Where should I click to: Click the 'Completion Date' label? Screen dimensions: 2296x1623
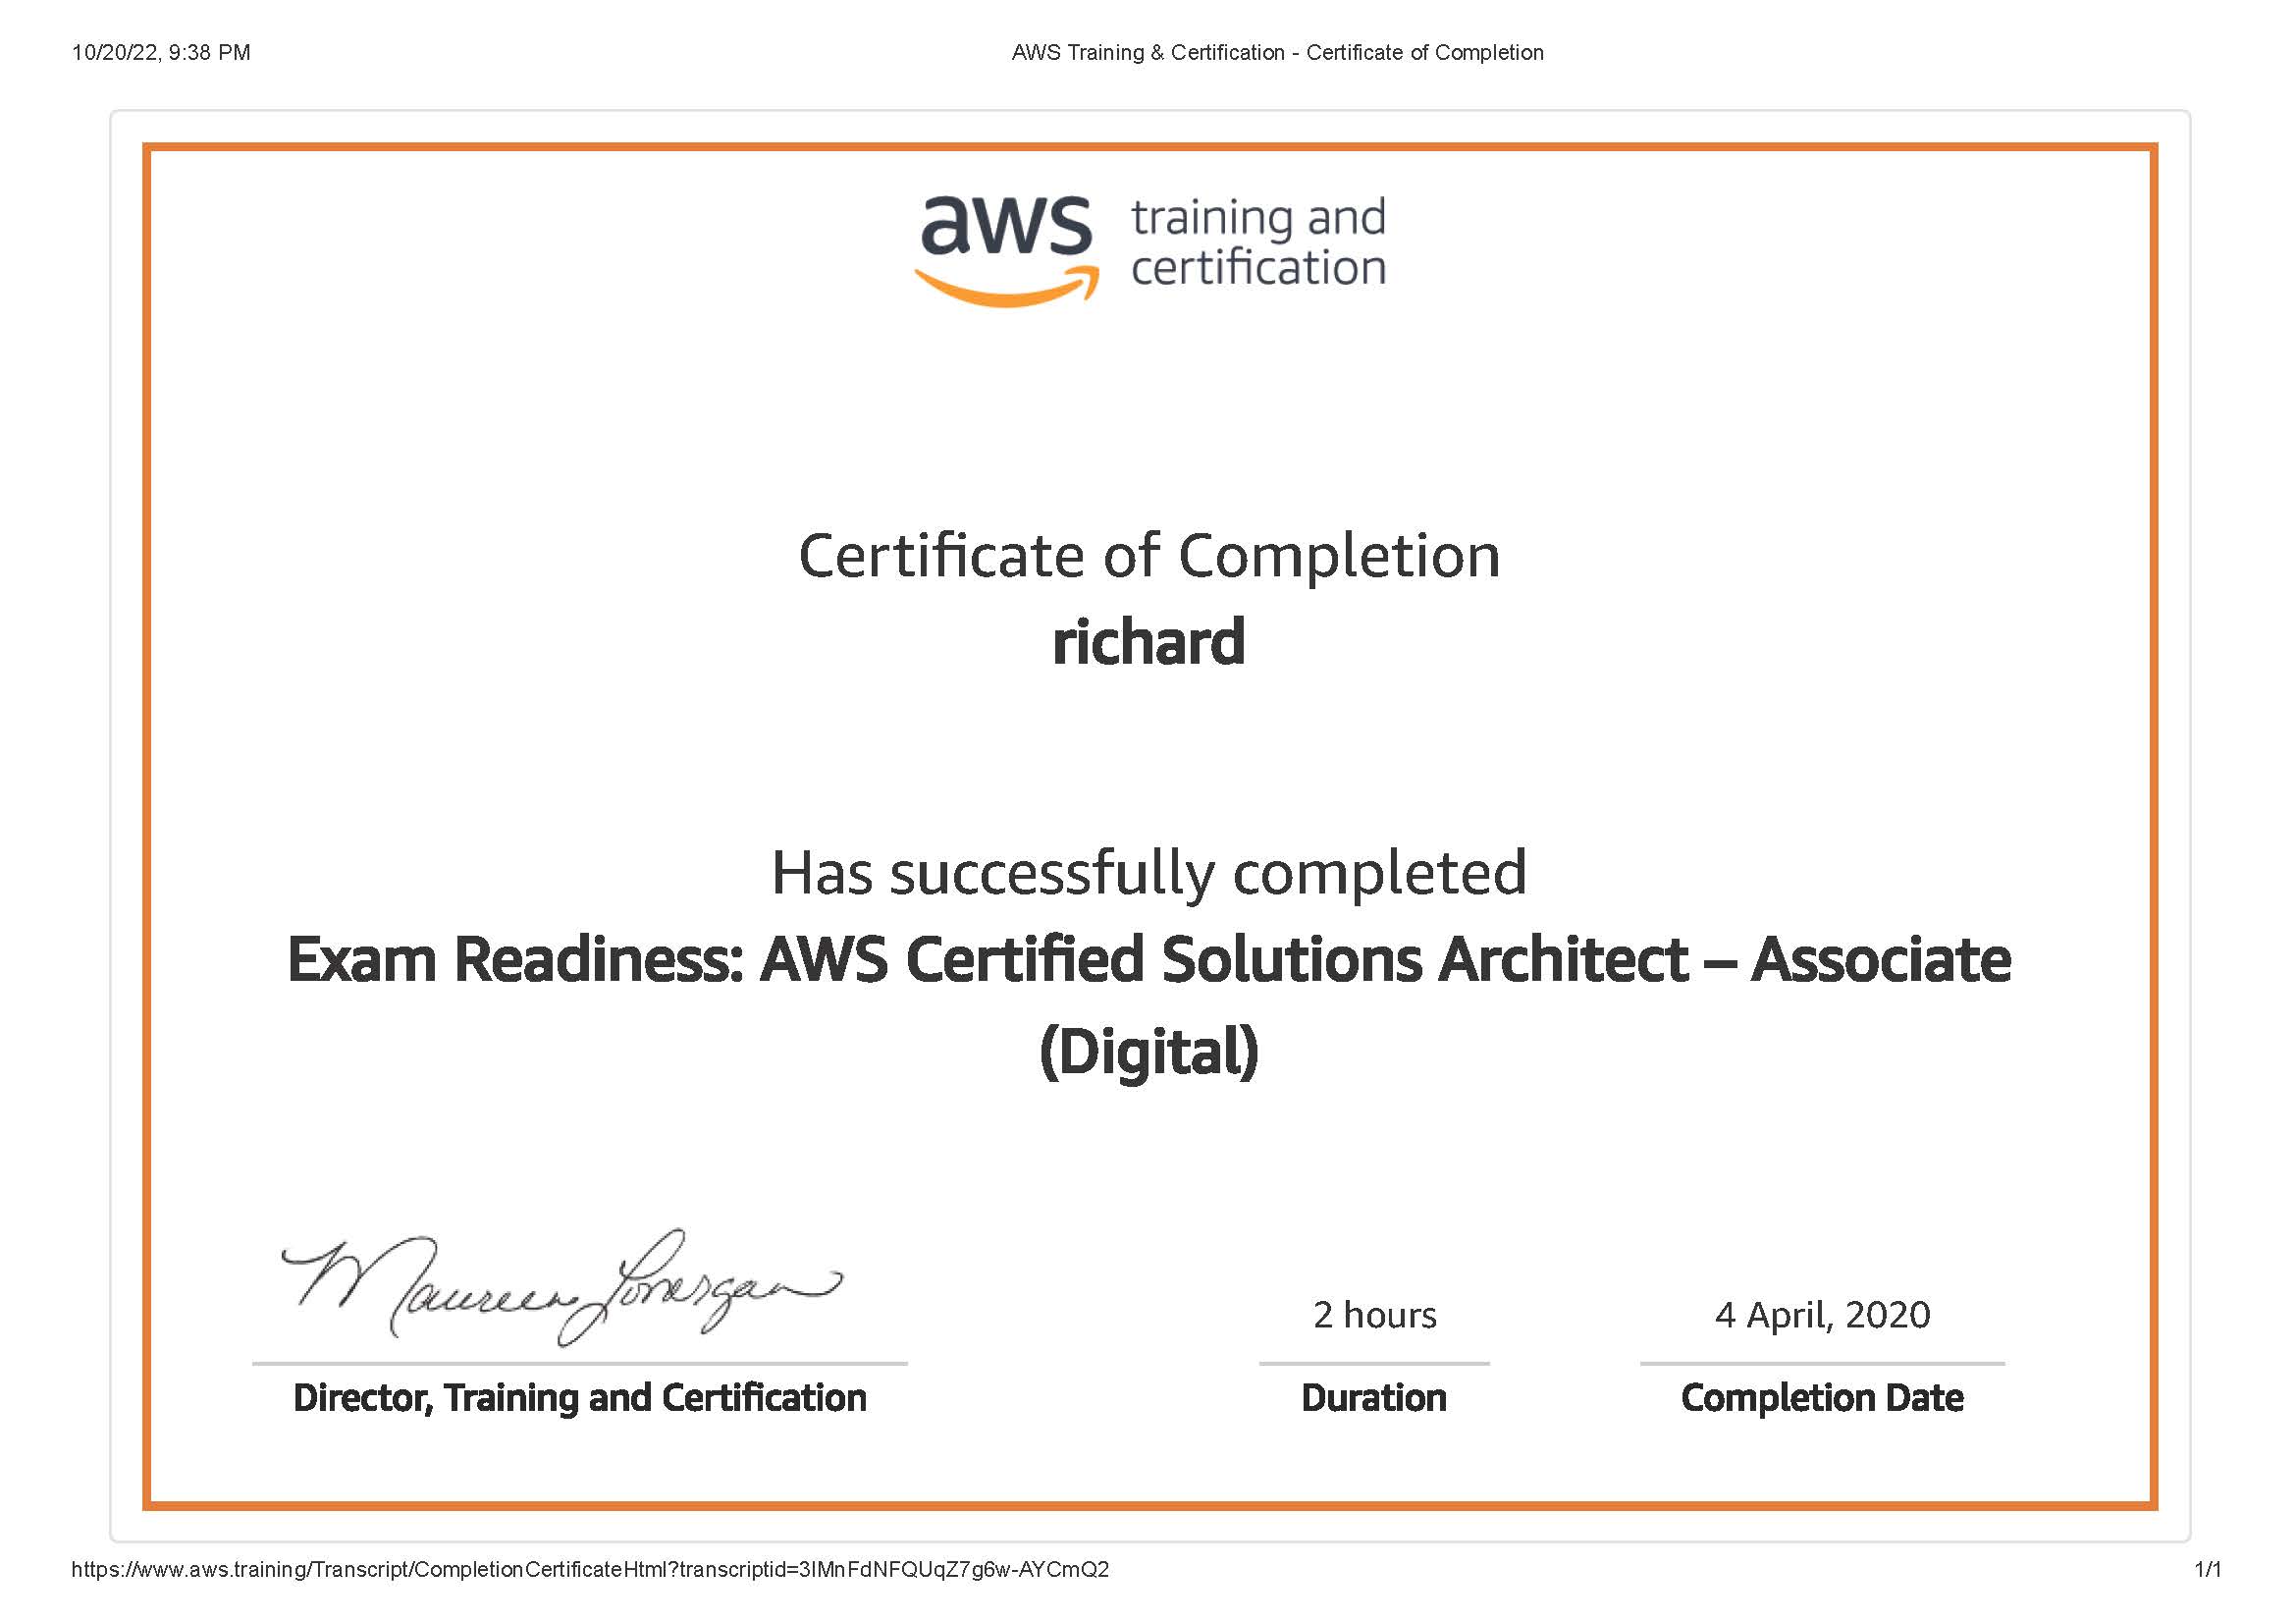pos(1822,1398)
